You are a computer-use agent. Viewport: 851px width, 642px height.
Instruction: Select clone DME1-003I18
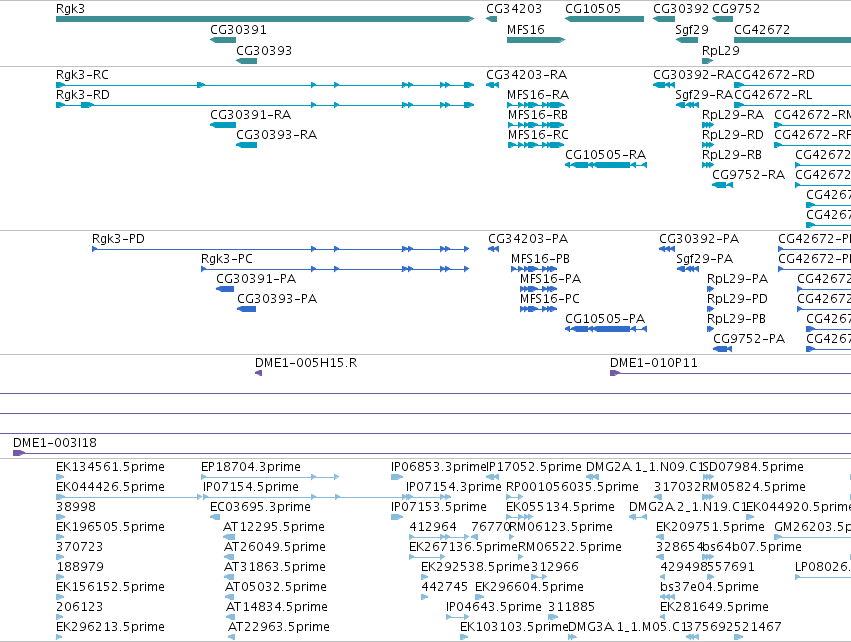(432, 453)
